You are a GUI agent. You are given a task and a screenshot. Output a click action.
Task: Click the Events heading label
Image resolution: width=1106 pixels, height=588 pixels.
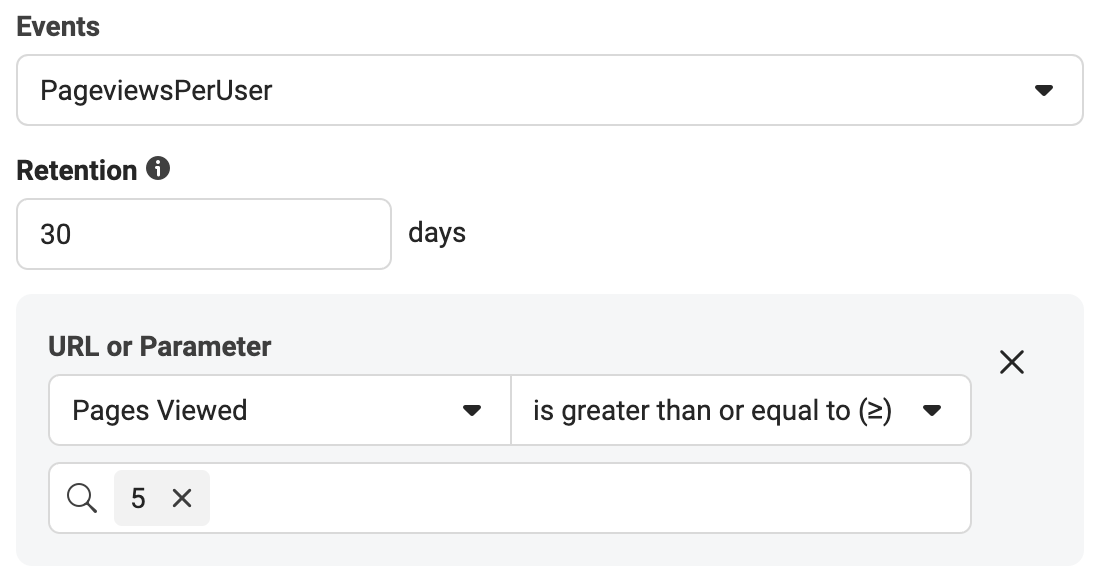pyautogui.click(x=58, y=27)
